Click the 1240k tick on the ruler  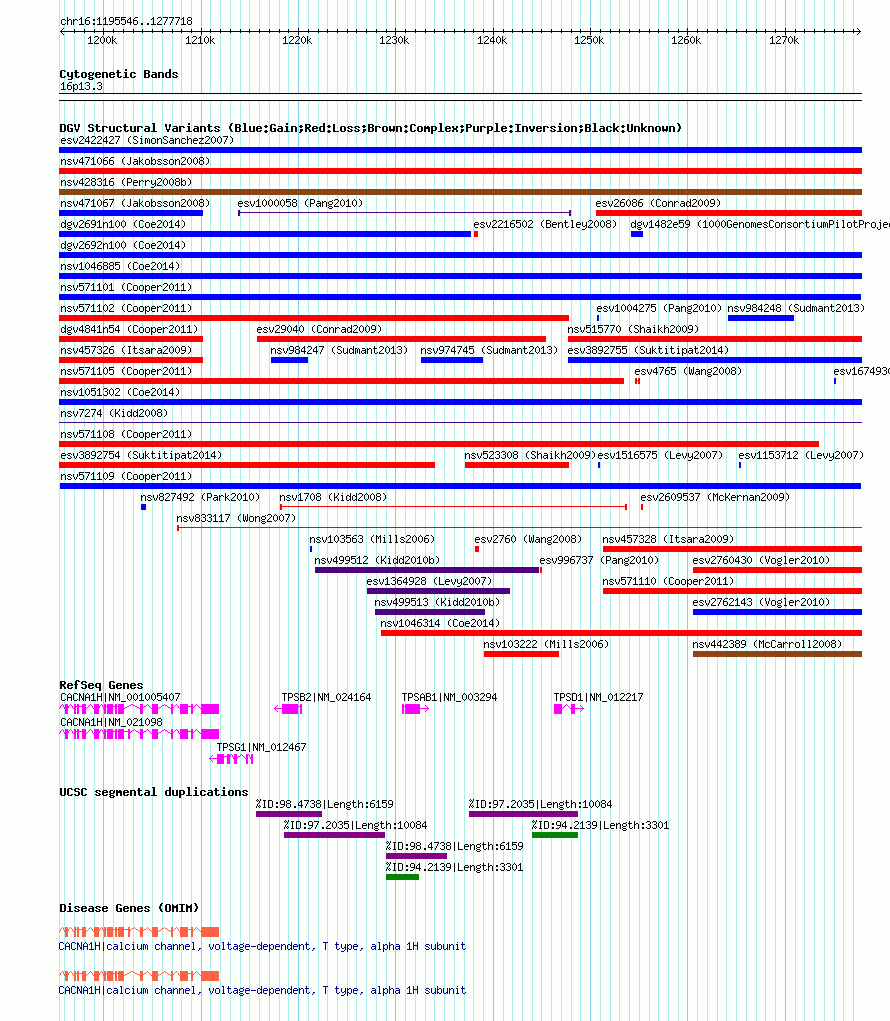pyautogui.click(x=492, y=40)
